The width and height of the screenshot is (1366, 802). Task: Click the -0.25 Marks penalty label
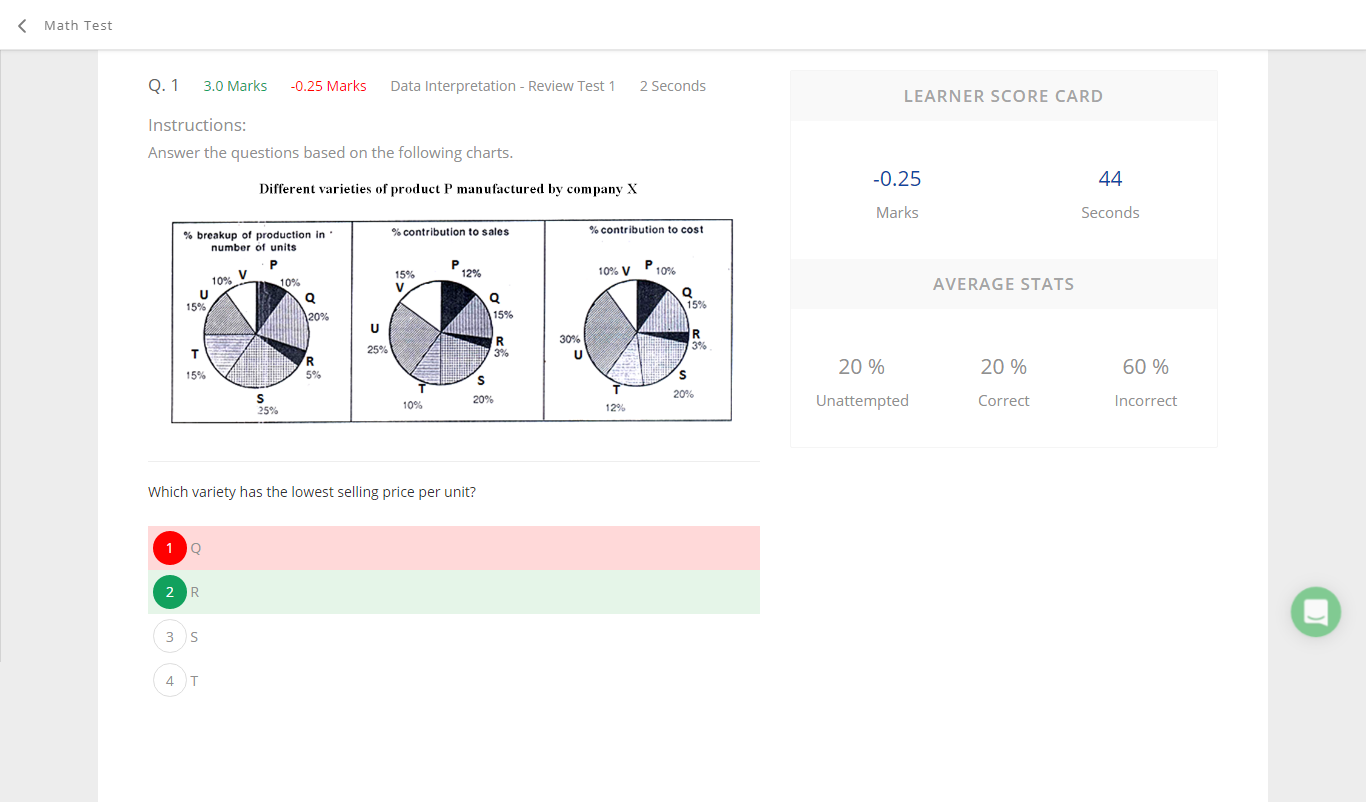pos(329,86)
